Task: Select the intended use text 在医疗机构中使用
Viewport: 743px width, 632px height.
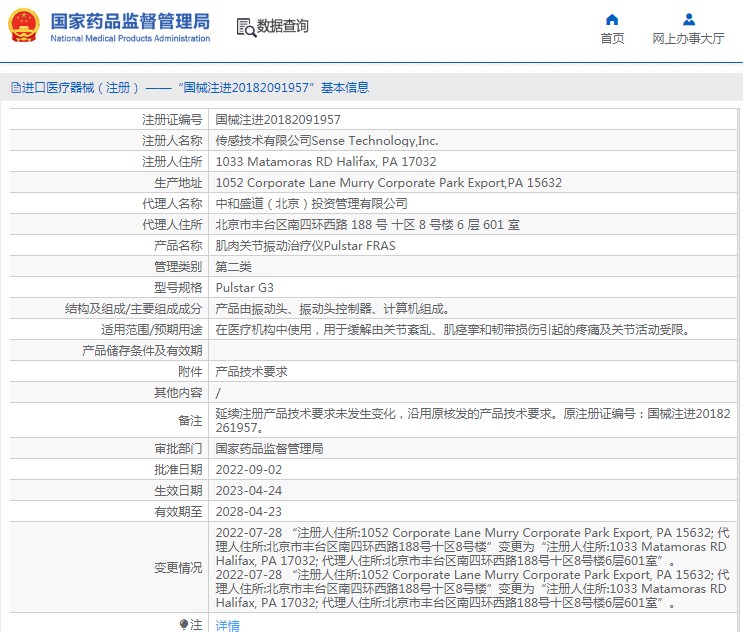Action: click(453, 330)
